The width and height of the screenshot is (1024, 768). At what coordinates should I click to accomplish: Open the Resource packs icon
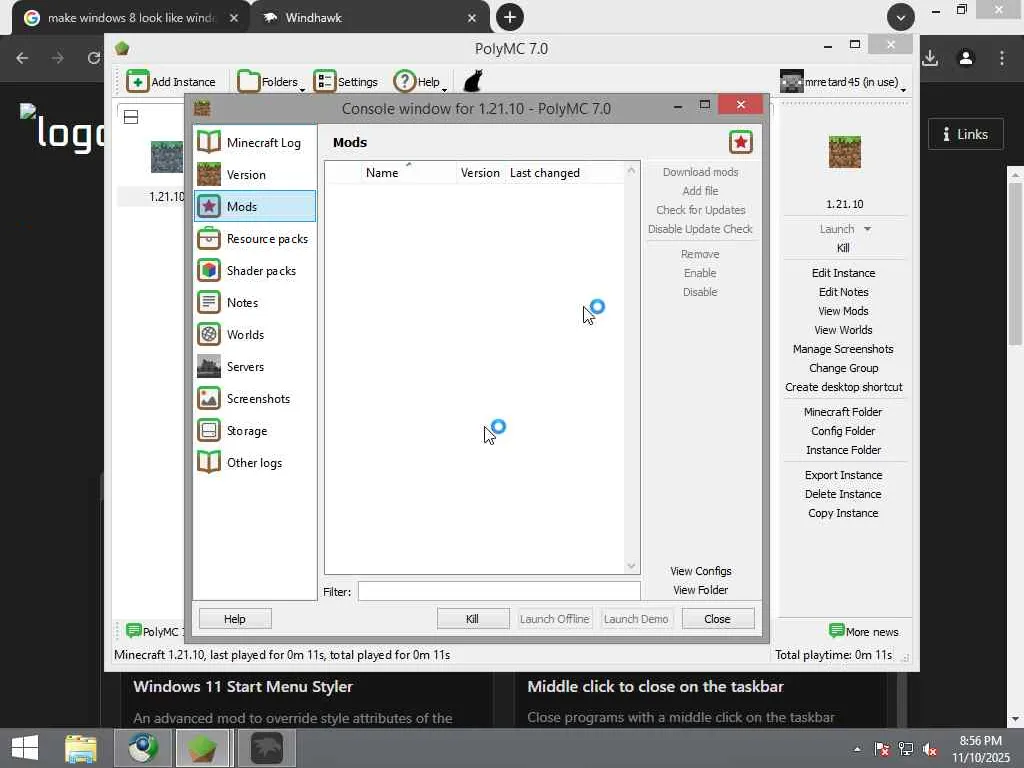click(x=209, y=238)
